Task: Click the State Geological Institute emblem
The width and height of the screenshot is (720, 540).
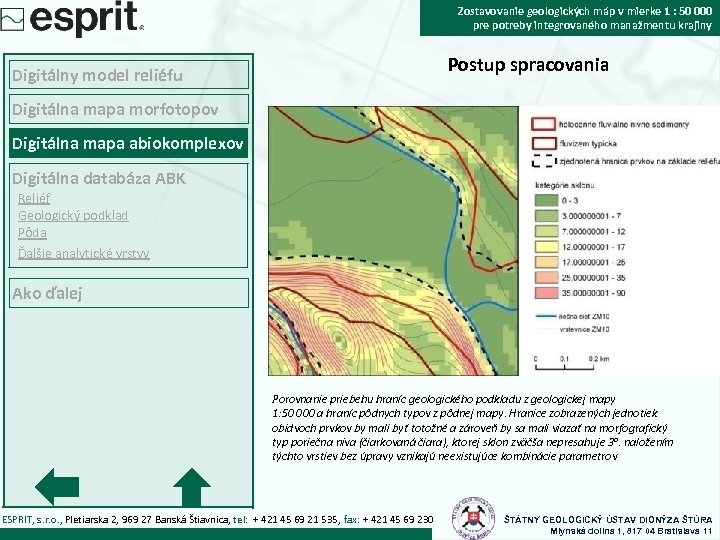Action: (473, 518)
